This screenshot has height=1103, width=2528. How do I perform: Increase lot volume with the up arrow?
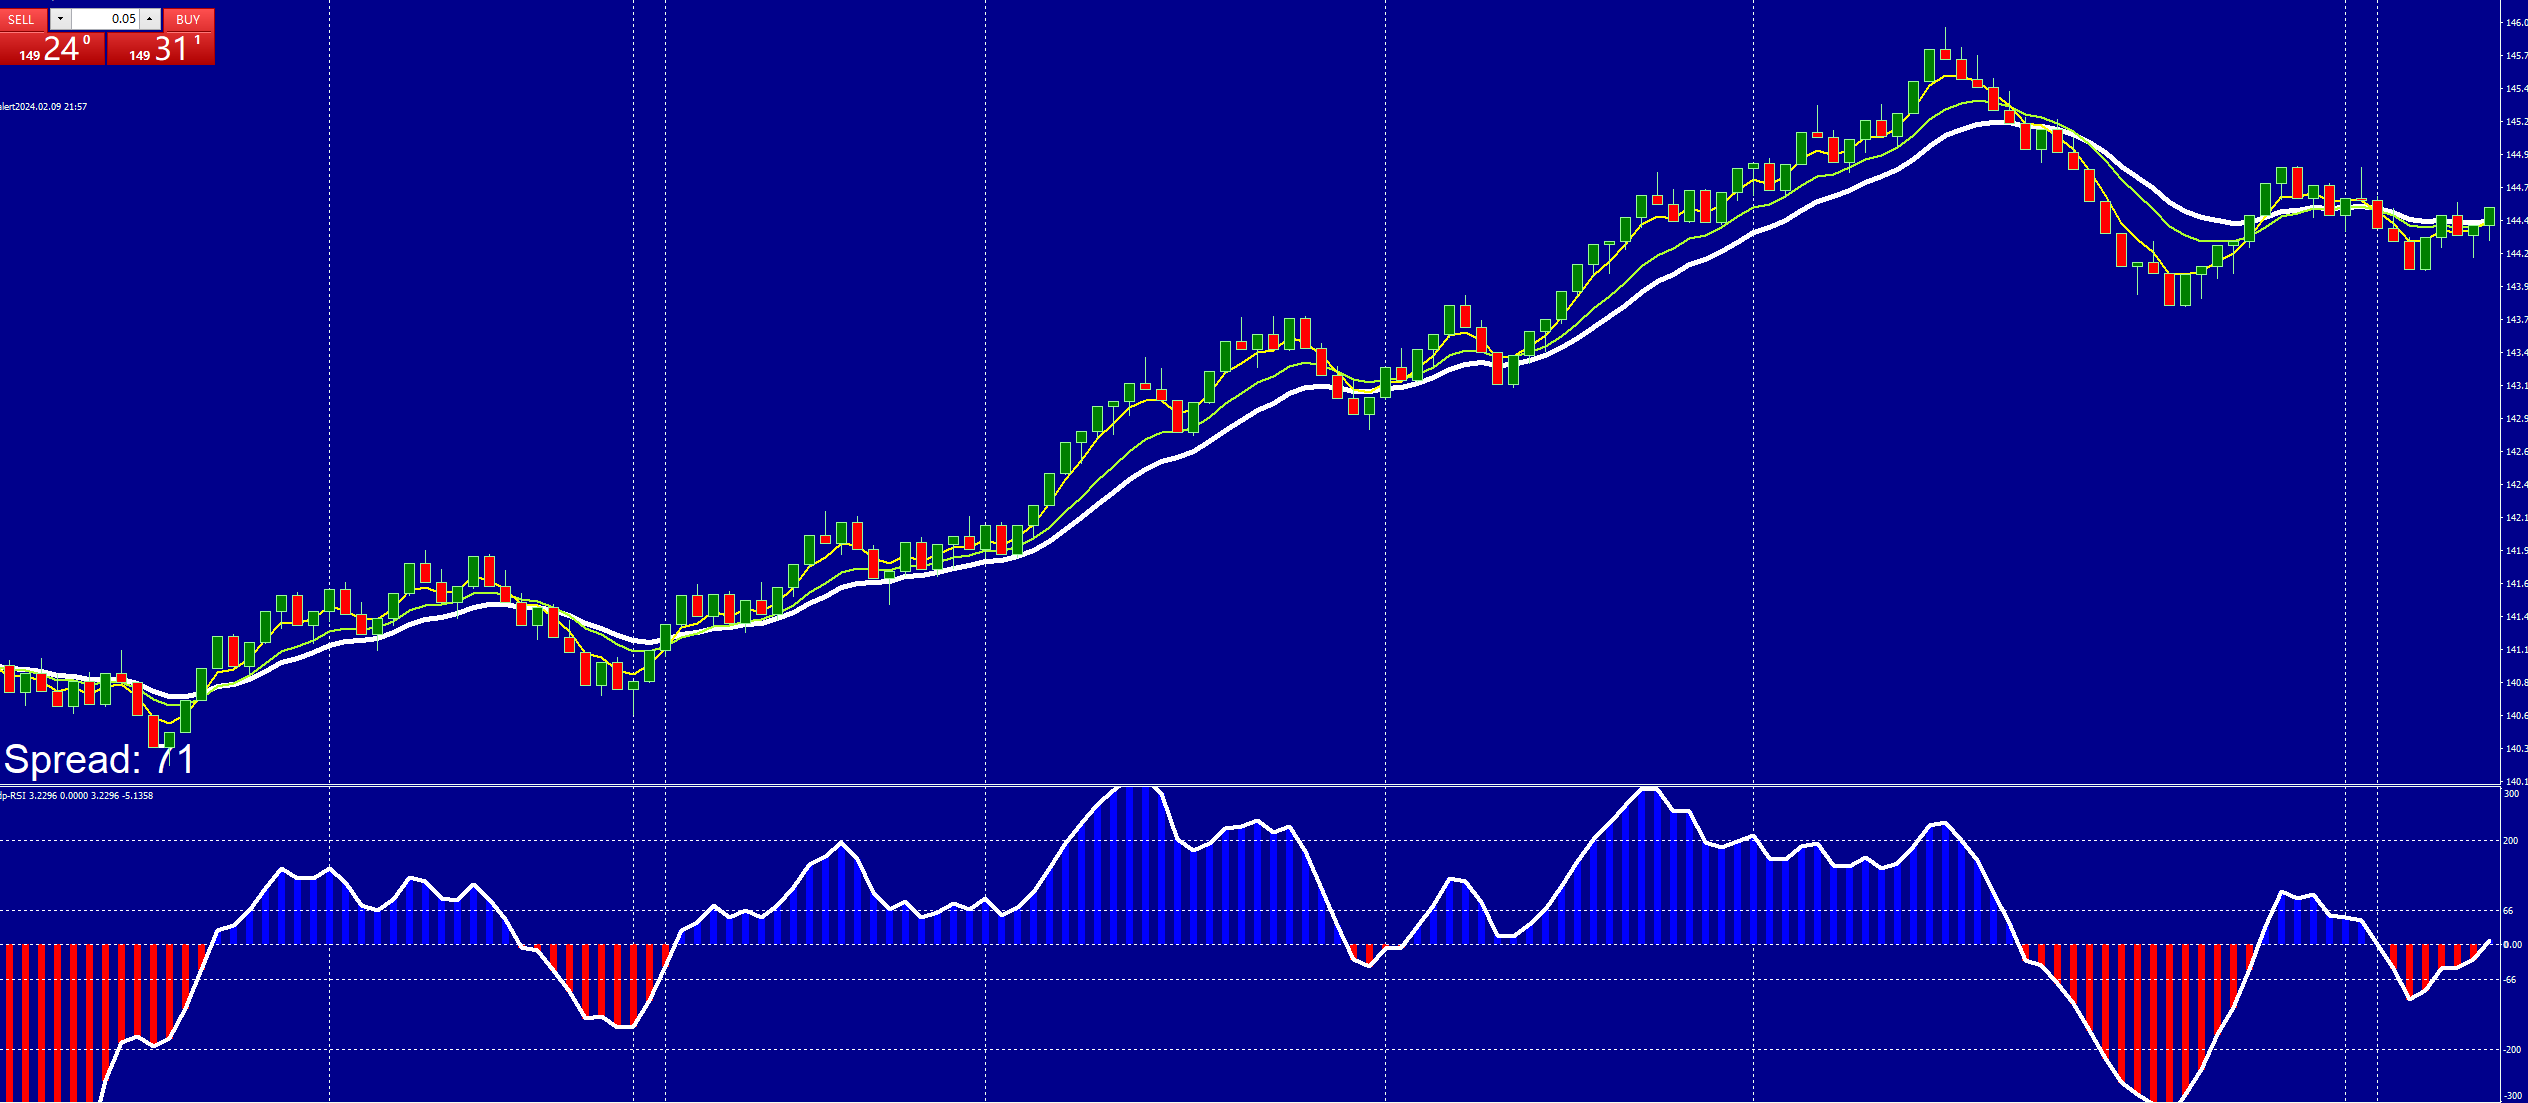point(149,19)
